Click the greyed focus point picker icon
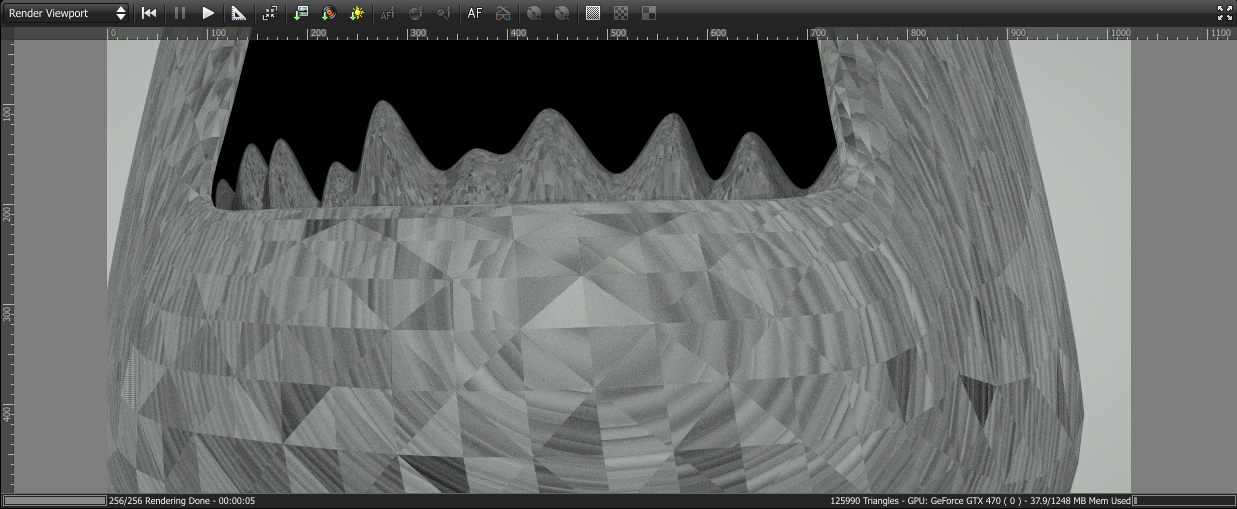 tap(445, 13)
